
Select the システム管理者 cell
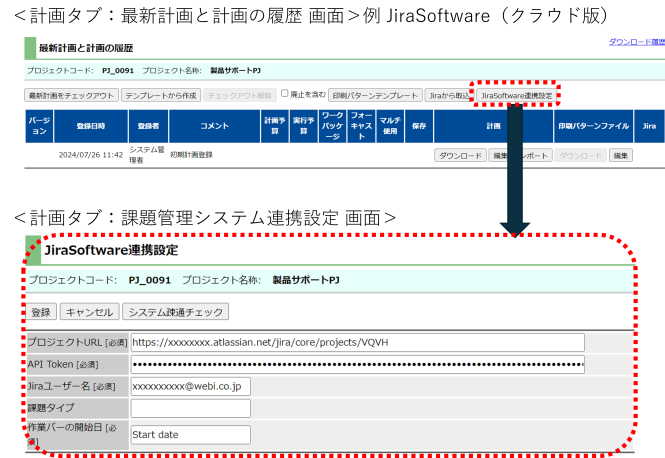pos(147,155)
